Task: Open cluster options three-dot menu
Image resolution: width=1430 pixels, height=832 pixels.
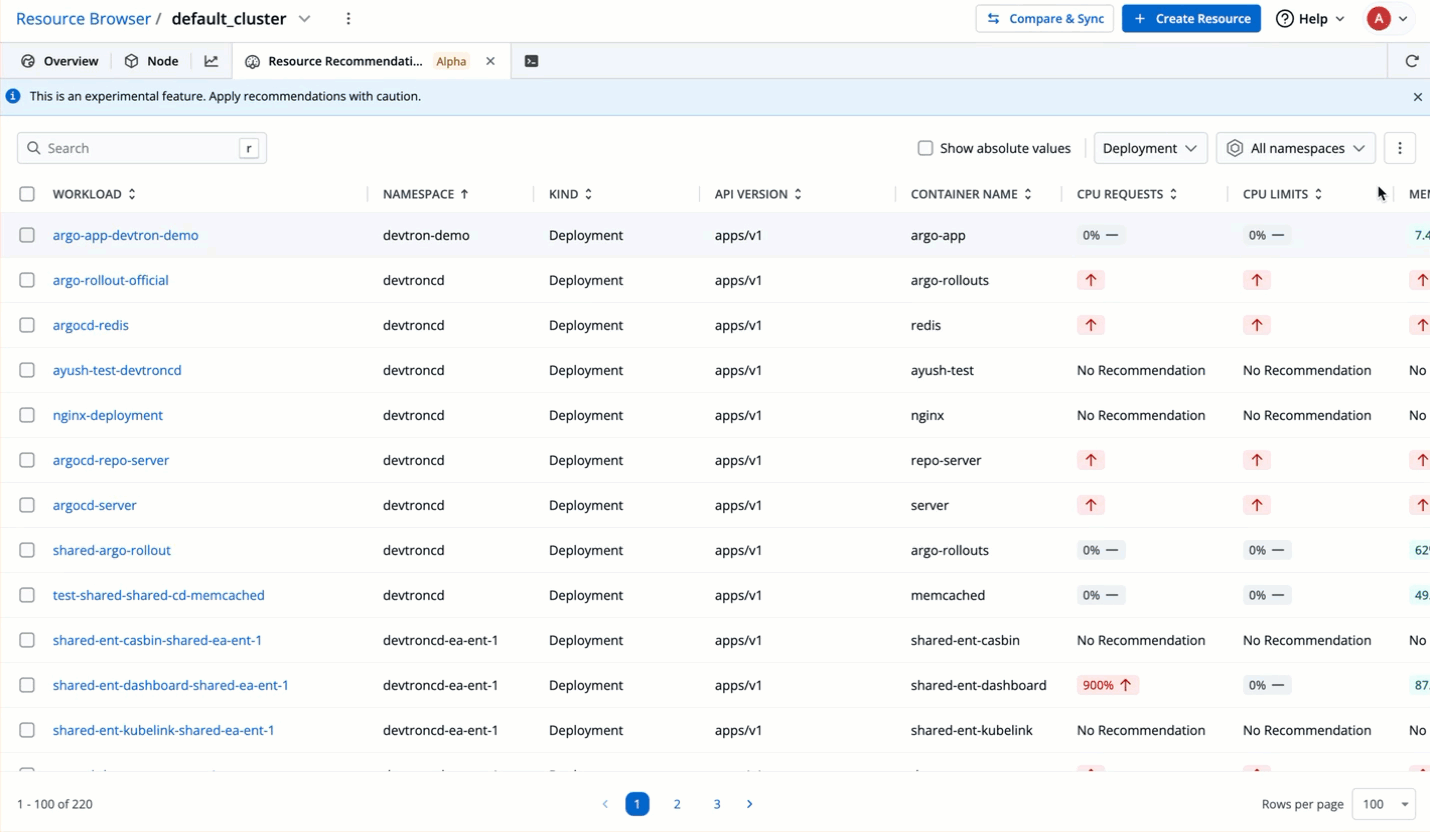Action: (x=348, y=19)
